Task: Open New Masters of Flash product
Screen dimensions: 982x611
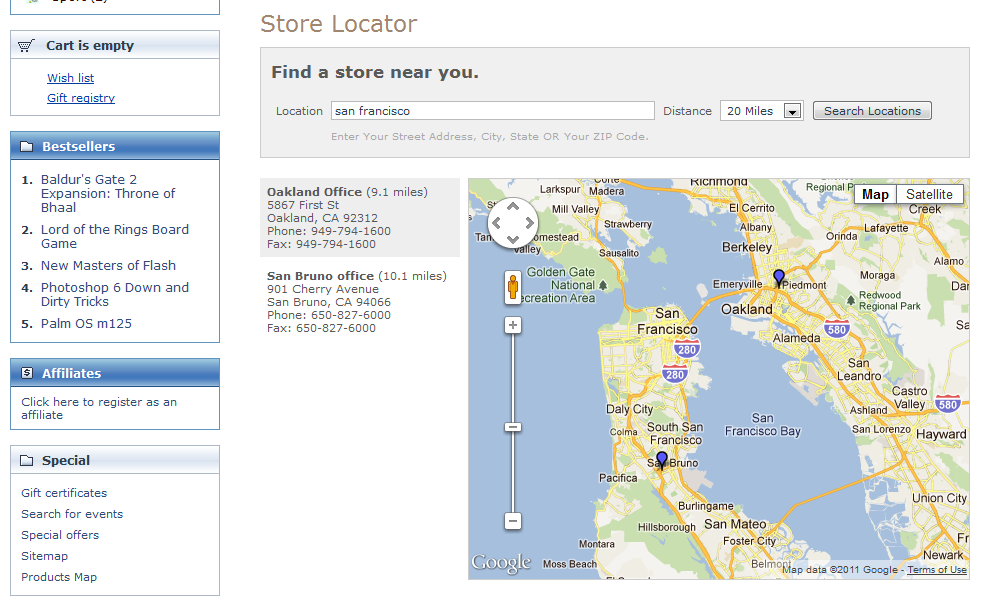Action: click(x=108, y=265)
